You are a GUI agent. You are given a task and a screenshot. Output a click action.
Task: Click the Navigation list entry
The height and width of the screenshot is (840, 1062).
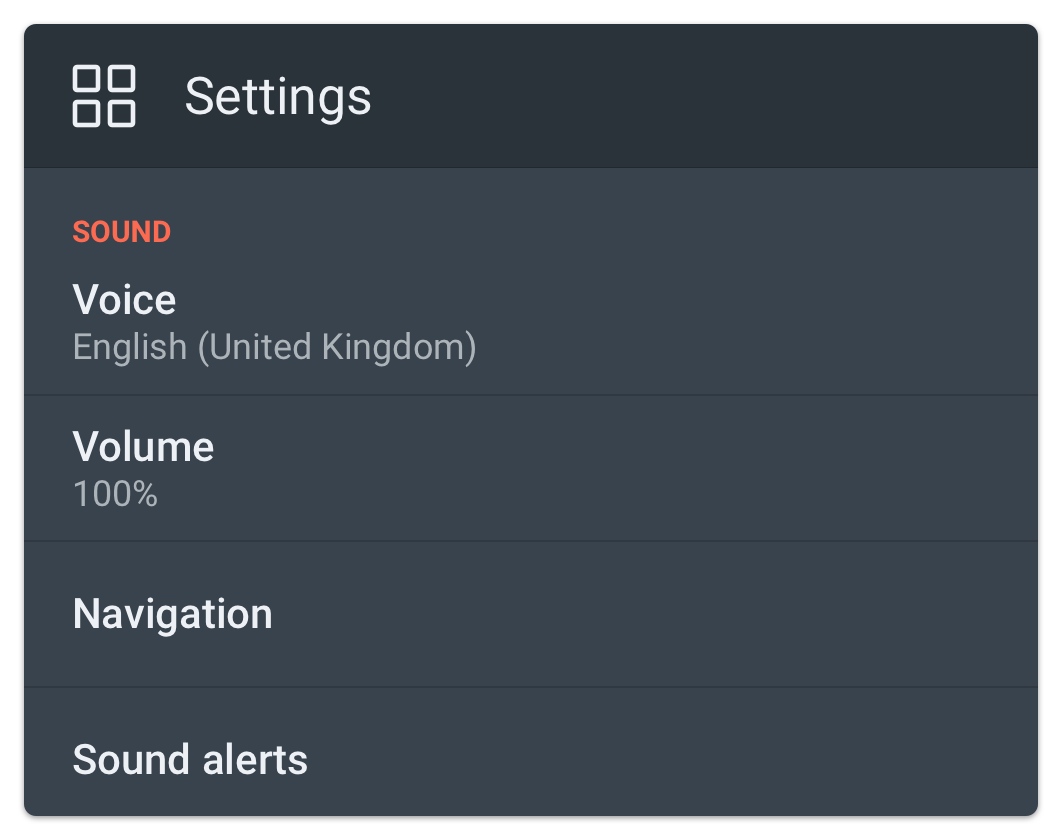pyautogui.click(x=172, y=613)
